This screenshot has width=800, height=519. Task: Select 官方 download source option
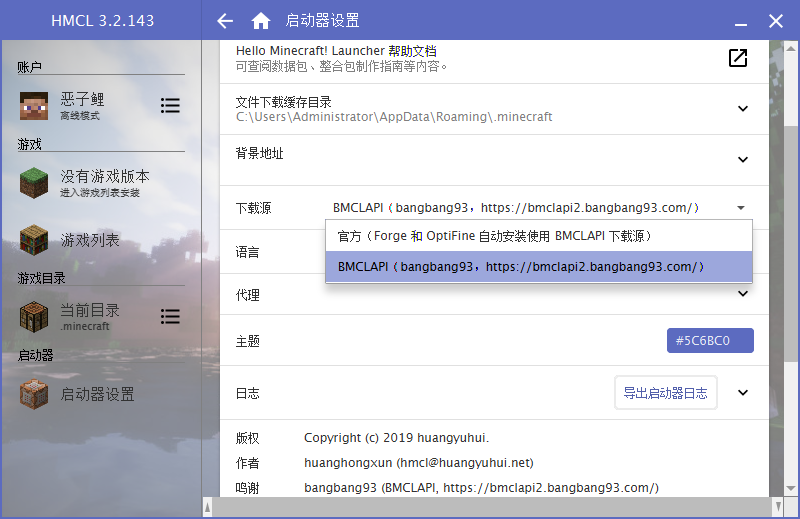(x=539, y=236)
